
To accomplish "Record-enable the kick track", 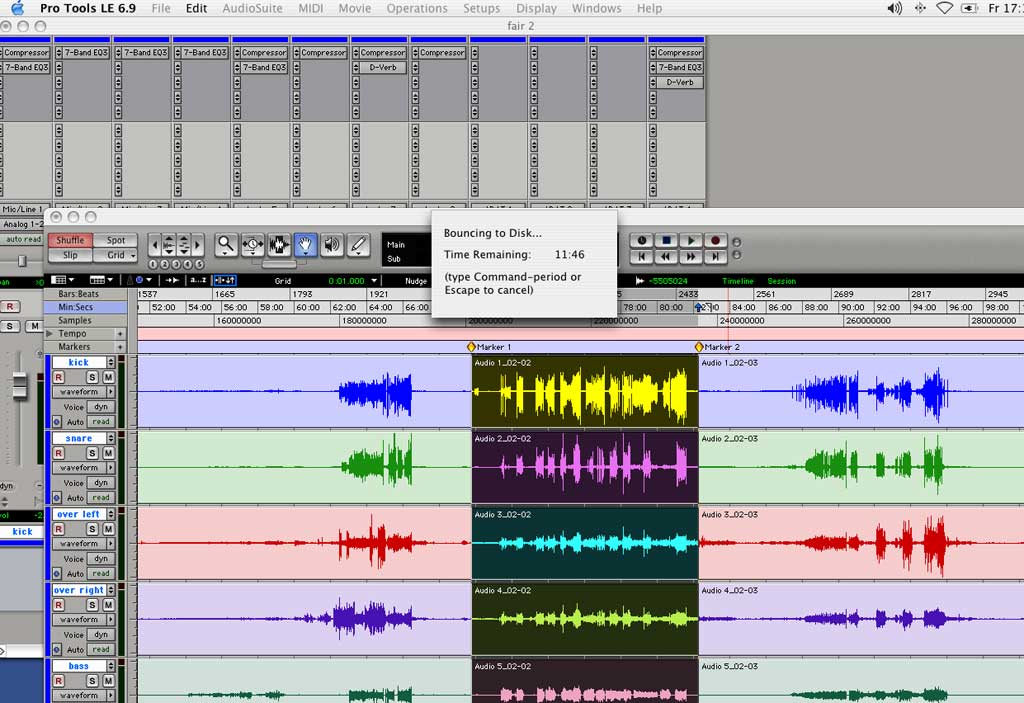I will pyautogui.click(x=59, y=377).
